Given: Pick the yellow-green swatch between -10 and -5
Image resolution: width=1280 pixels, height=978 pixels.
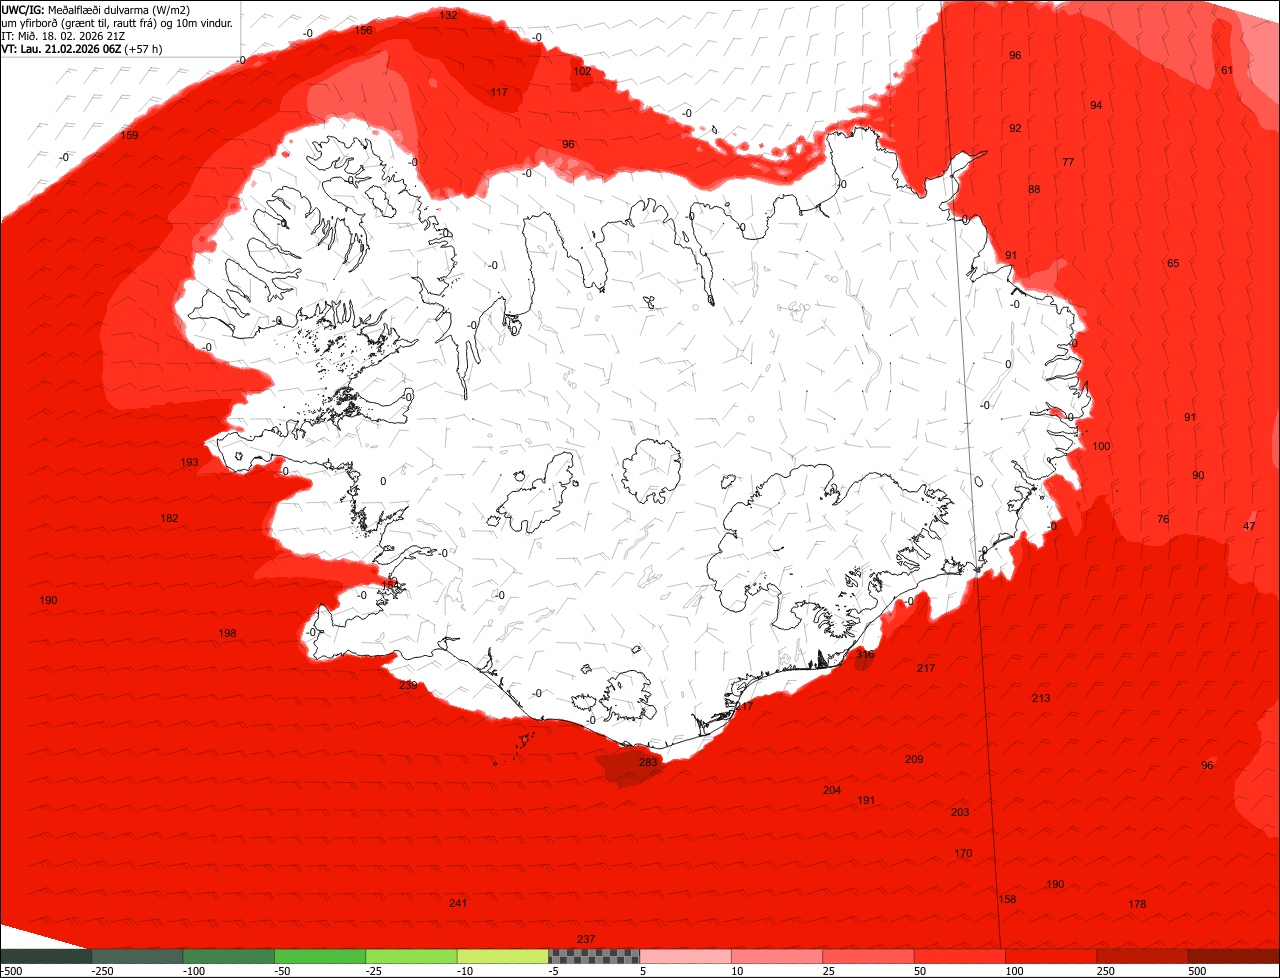Looking at the screenshot, I should pyautogui.click(x=503, y=956).
